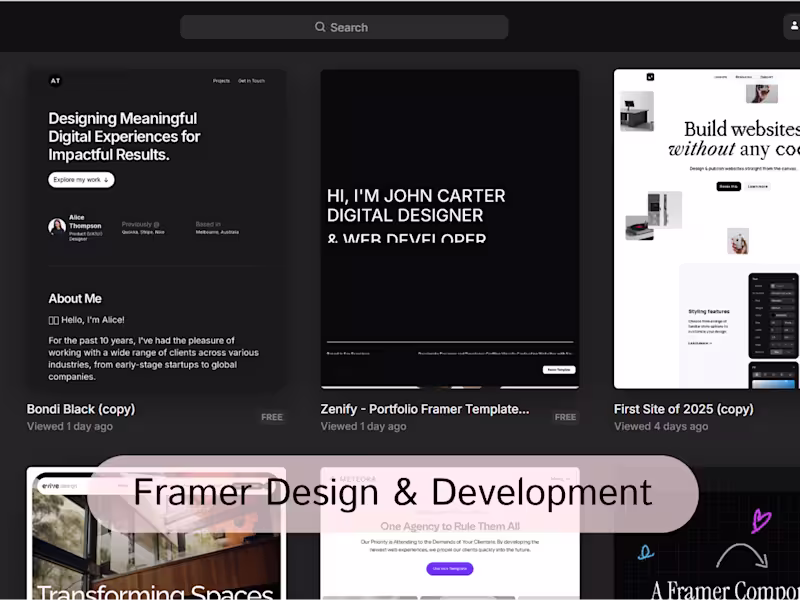
Task: Click the search magnifier icon
Action: (x=320, y=27)
